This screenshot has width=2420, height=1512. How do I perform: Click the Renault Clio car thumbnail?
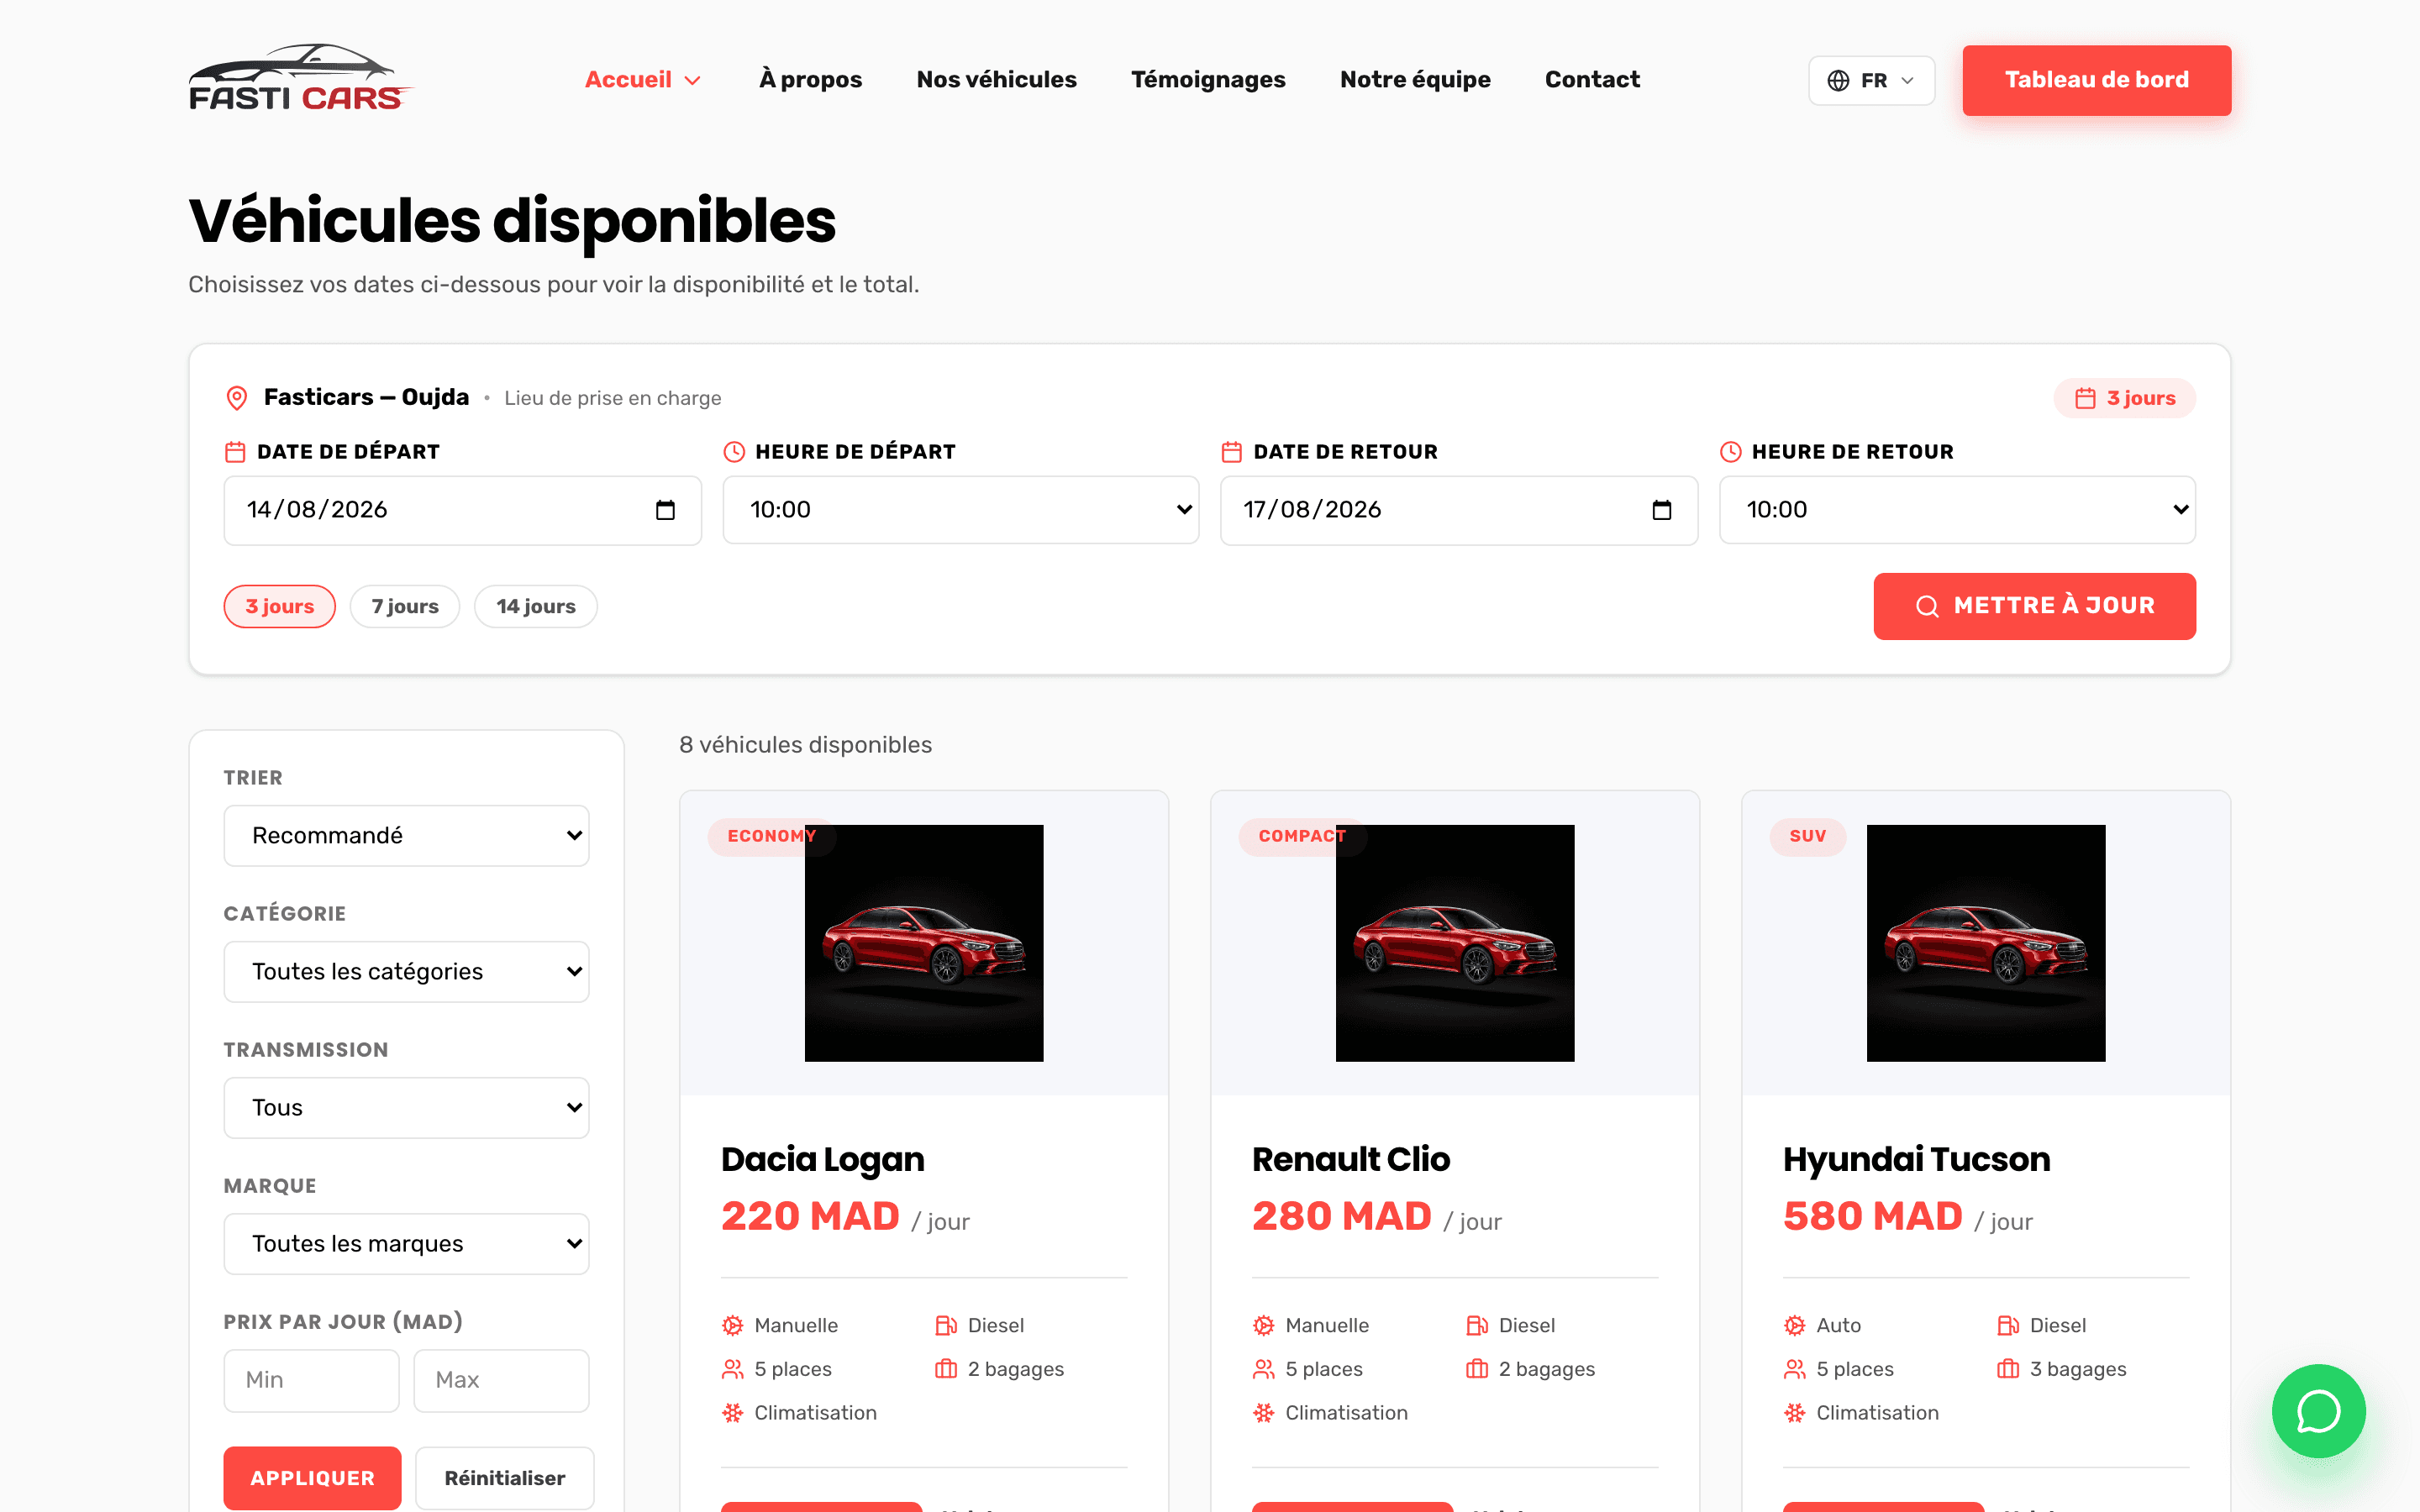click(x=1455, y=943)
